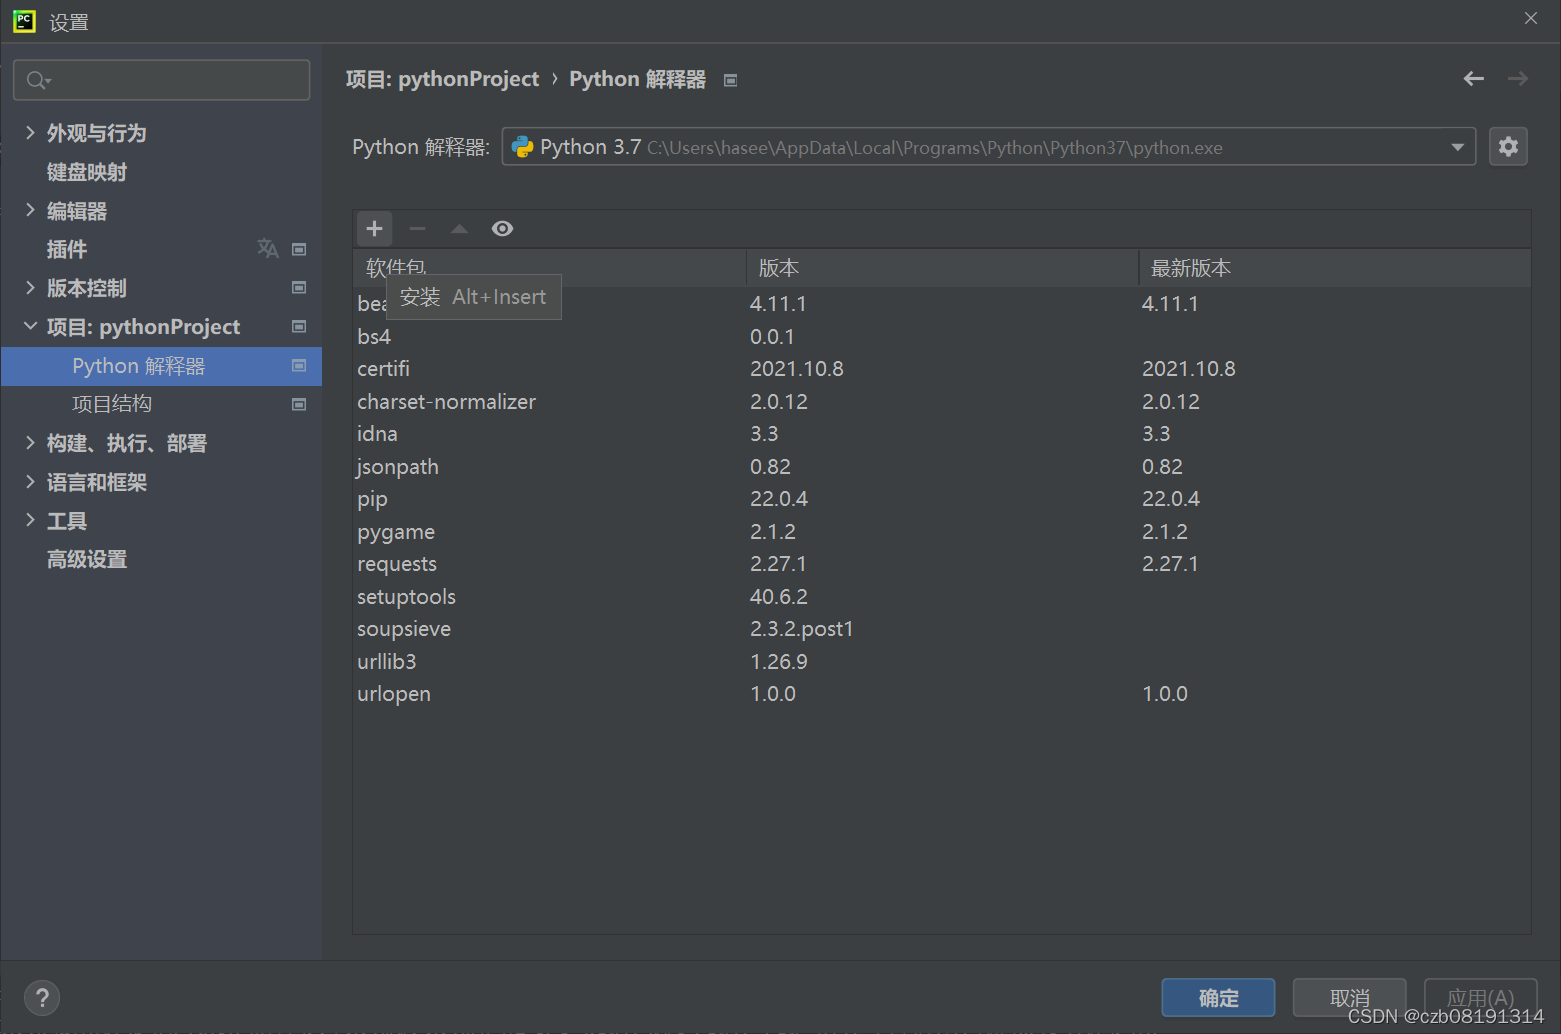The height and width of the screenshot is (1034, 1561).
Task: Select the soupsieve package row
Action: click(942, 629)
